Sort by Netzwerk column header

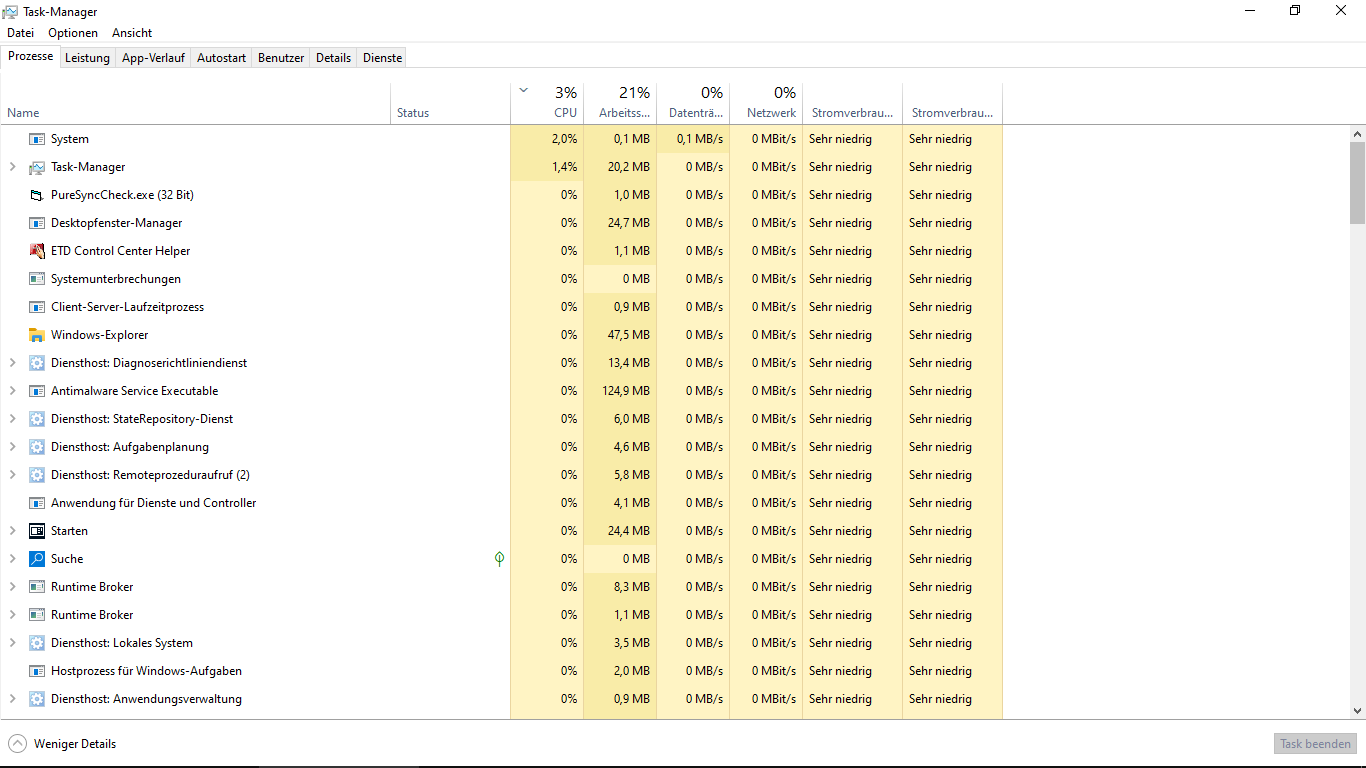(x=766, y=103)
